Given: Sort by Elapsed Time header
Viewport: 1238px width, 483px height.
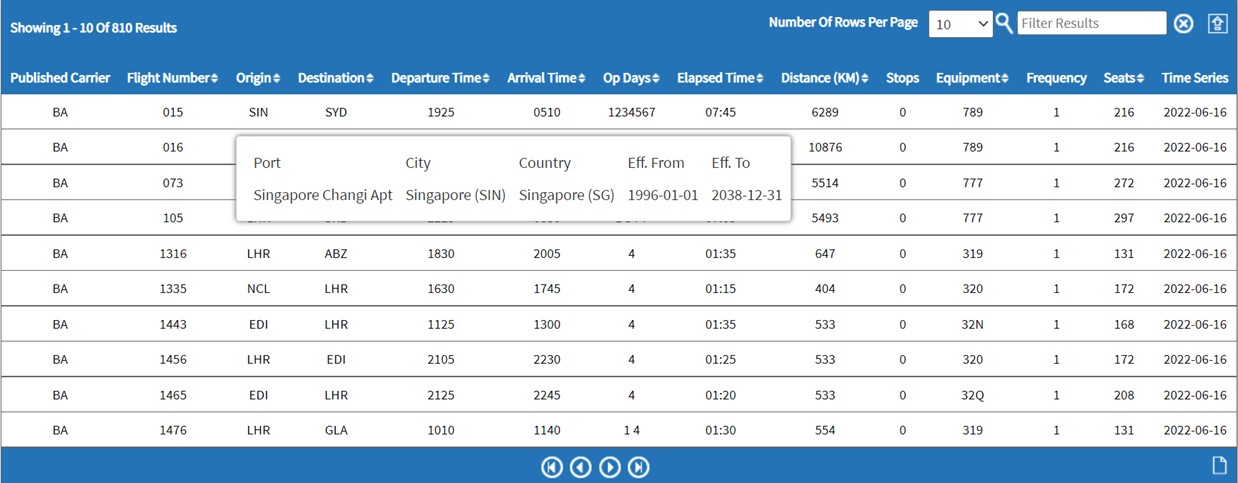Looking at the screenshot, I should pyautogui.click(x=720, y=78).
